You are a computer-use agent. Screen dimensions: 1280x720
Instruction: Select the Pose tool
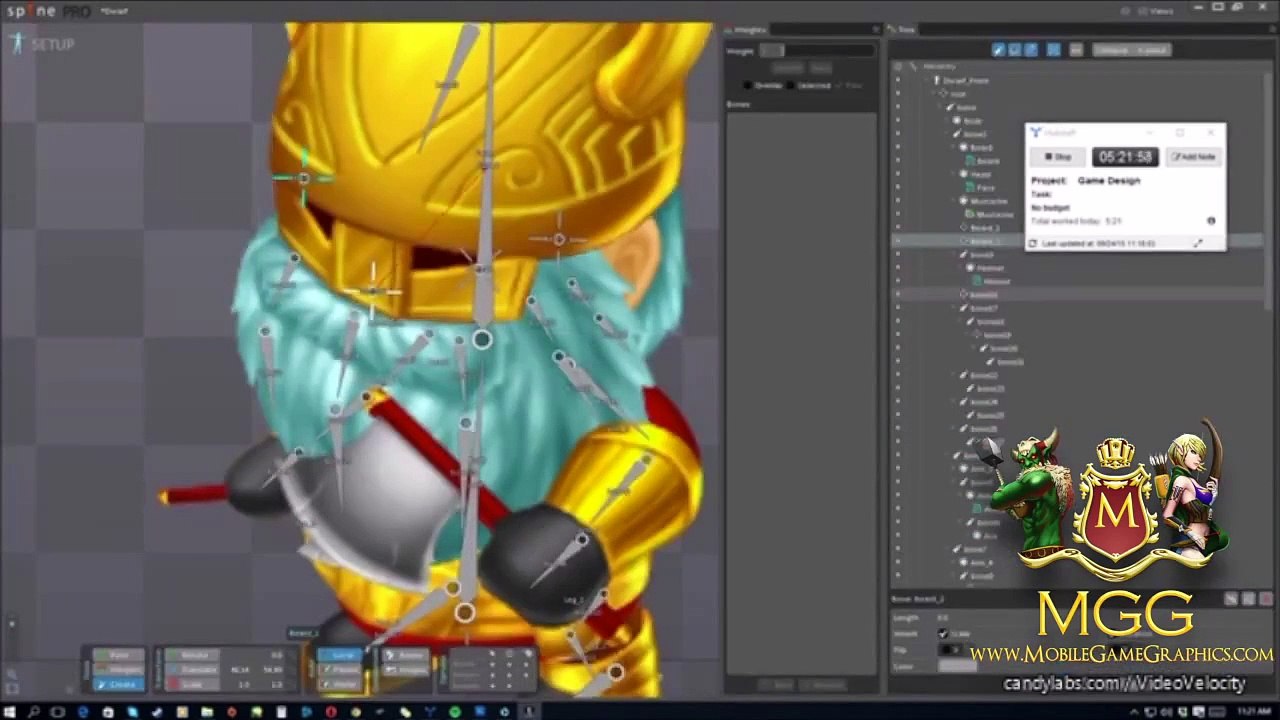119,655
